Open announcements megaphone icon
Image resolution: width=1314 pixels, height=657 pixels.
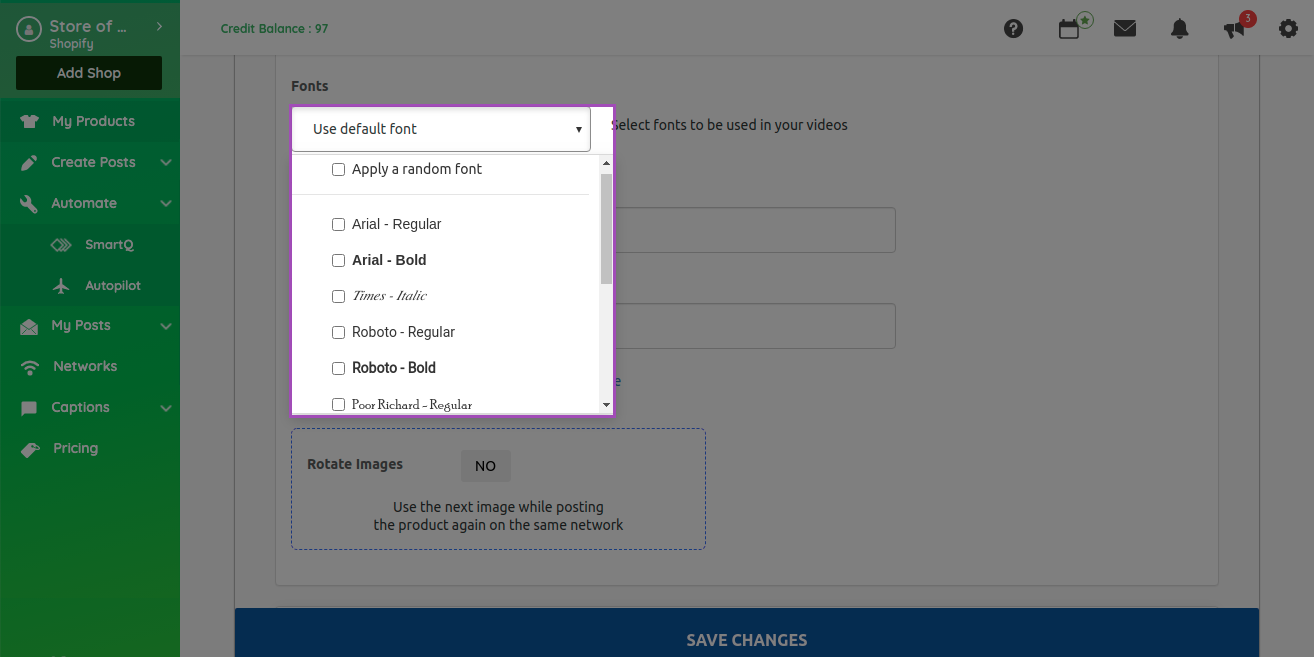[x=1235, y=29]
